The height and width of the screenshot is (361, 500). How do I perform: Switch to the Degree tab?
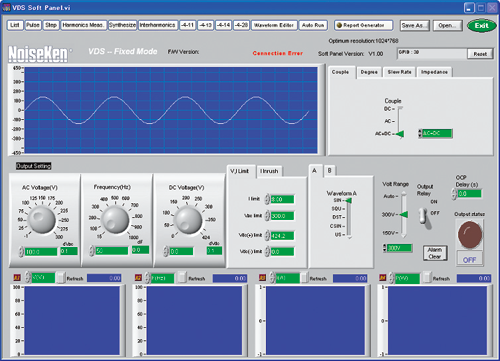369,72
